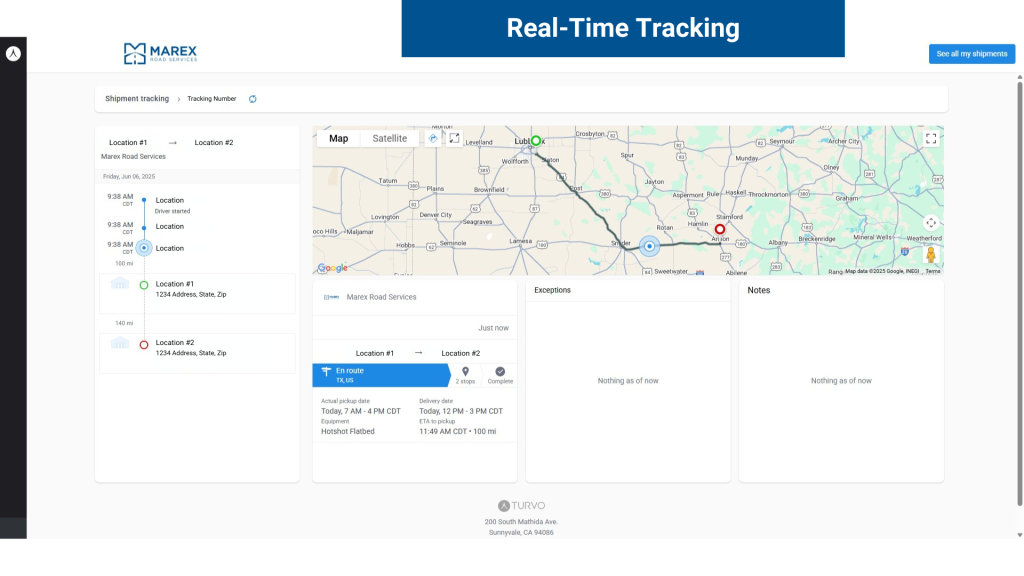Click the refresh icon next to Tracking Number
Image resolution: width=1024 pixels, height=576 pixels.
(253, 99)
